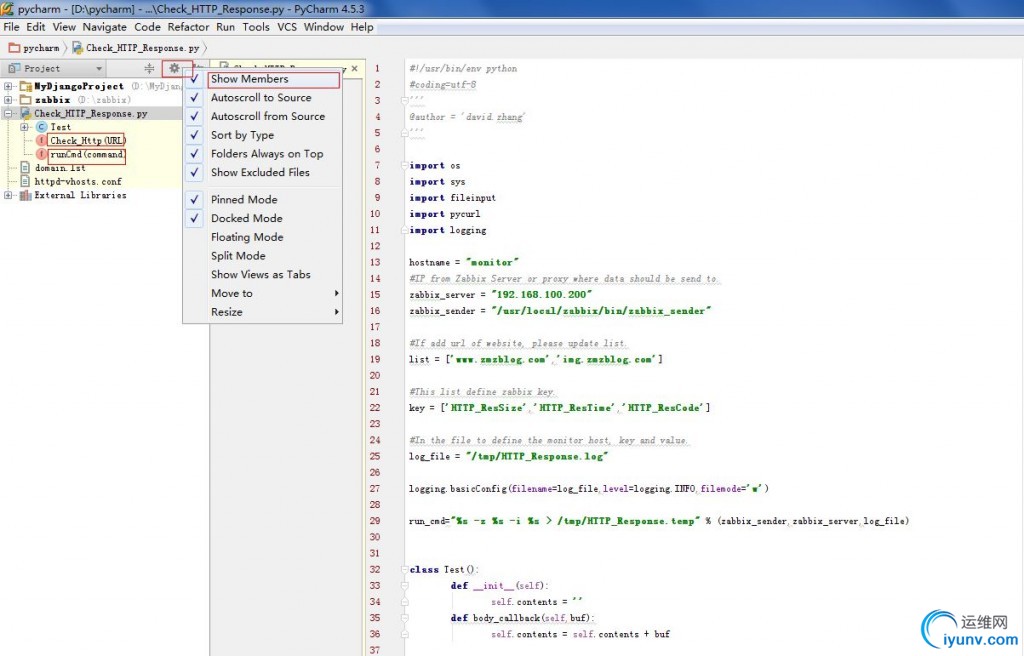Click the Project view icon in panel header
The width and height of the screenshot is (1024, 656).
click(x=14, y=68)
